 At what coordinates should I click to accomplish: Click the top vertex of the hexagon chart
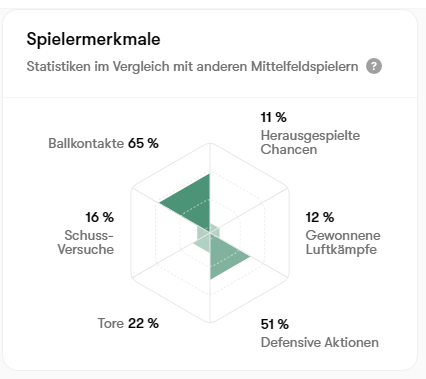coord(210,143)
